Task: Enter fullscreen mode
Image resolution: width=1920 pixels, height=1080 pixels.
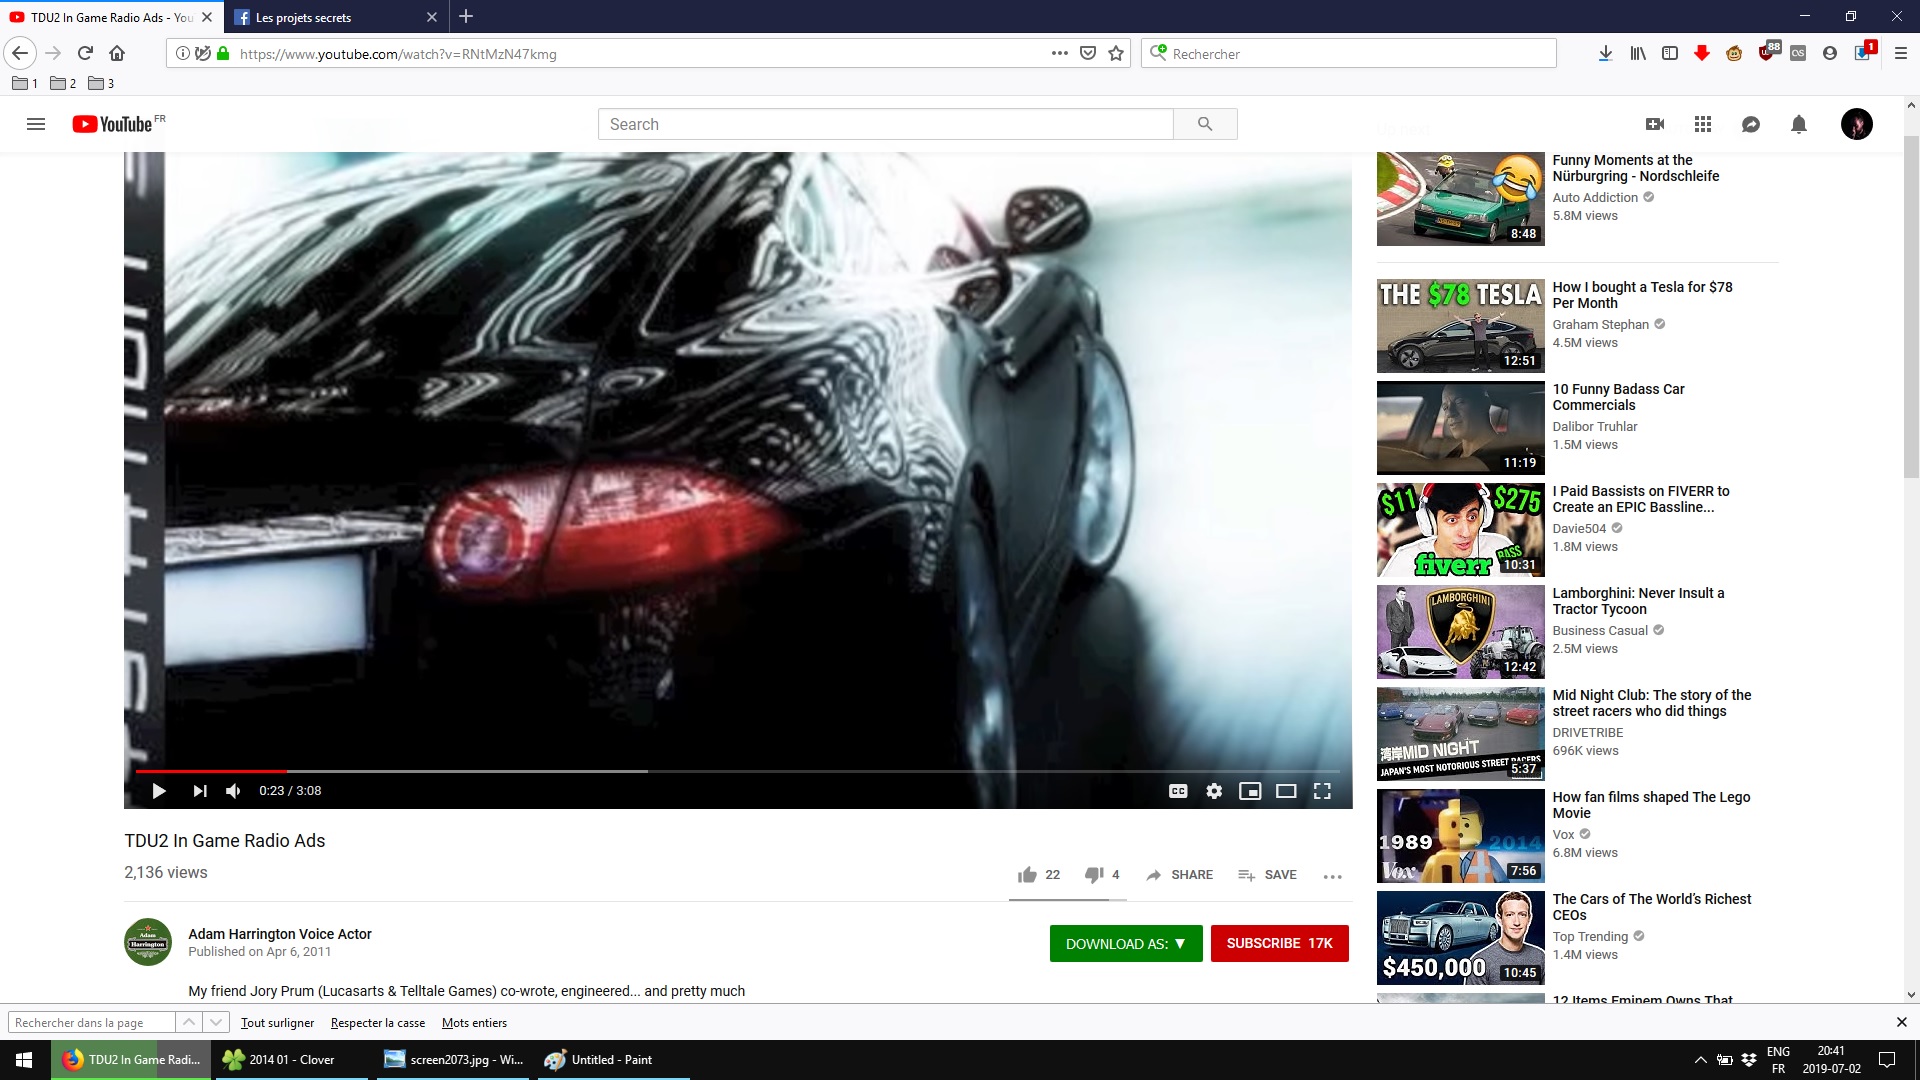Action: pos(1322,791)
